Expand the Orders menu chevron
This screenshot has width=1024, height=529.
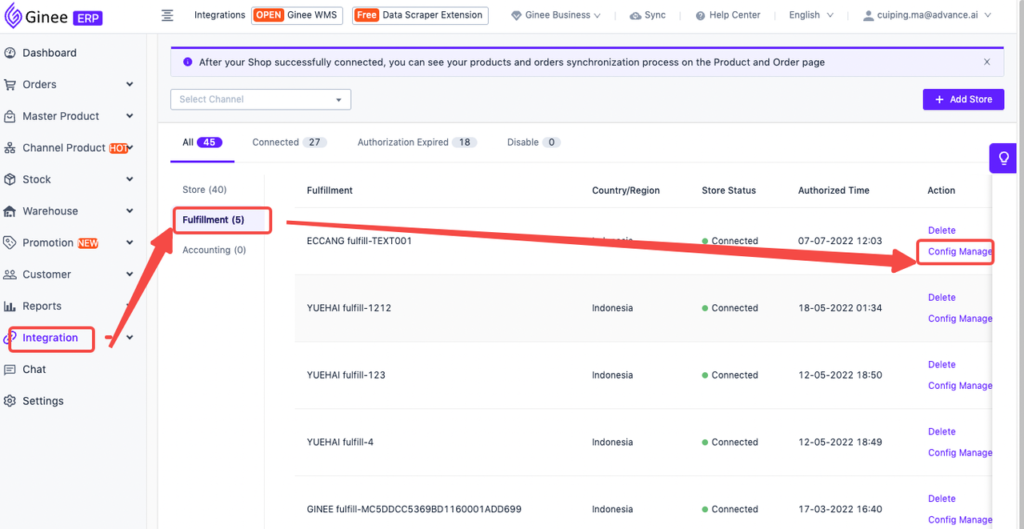[130, 84]
